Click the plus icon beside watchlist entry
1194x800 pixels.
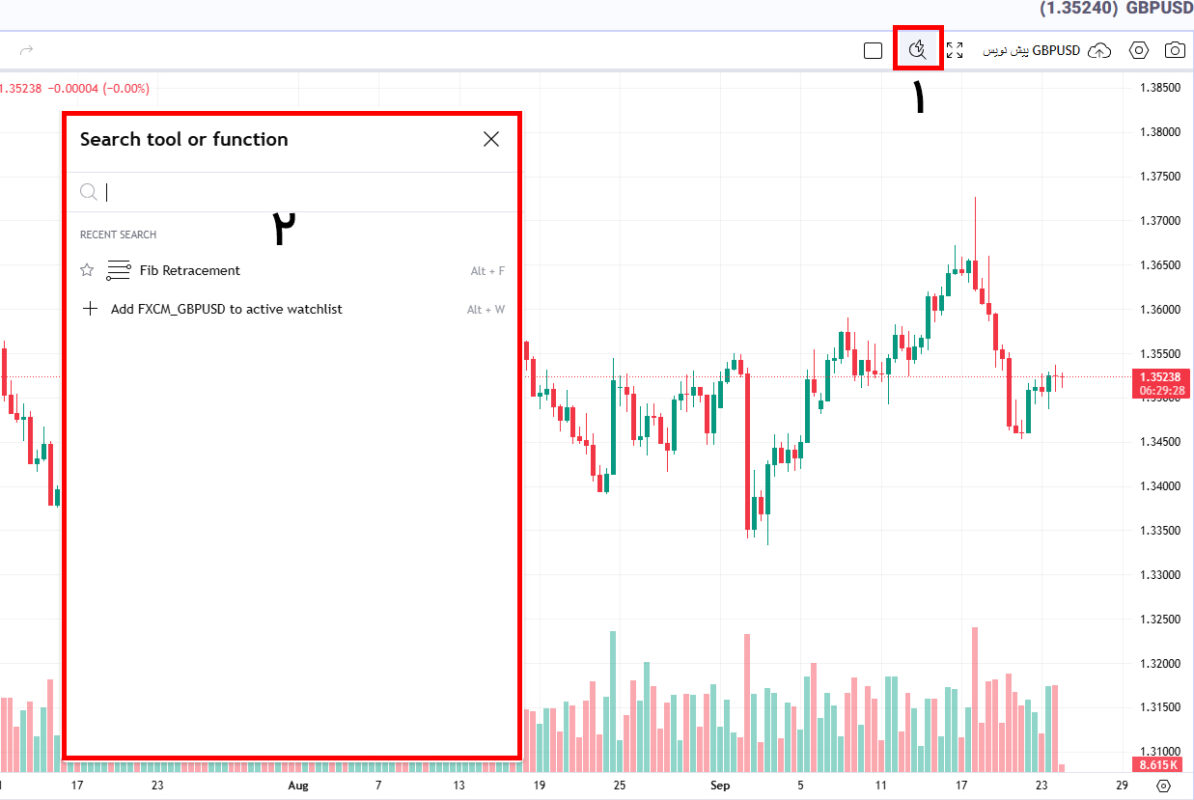[x=90, y=309]
